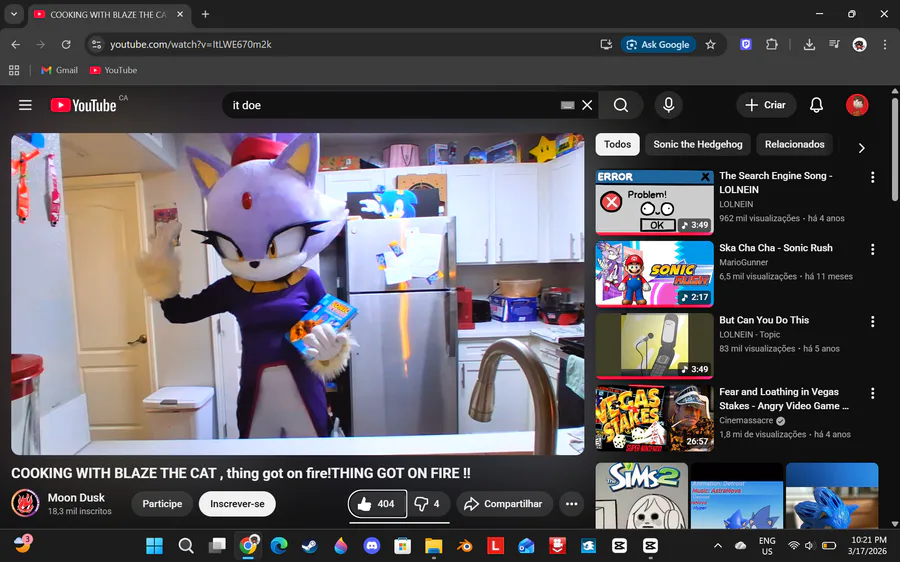This screenshot has height=562, width=900.
Task: Open the YouTube bookmark
Action: (x=113, y=70)
